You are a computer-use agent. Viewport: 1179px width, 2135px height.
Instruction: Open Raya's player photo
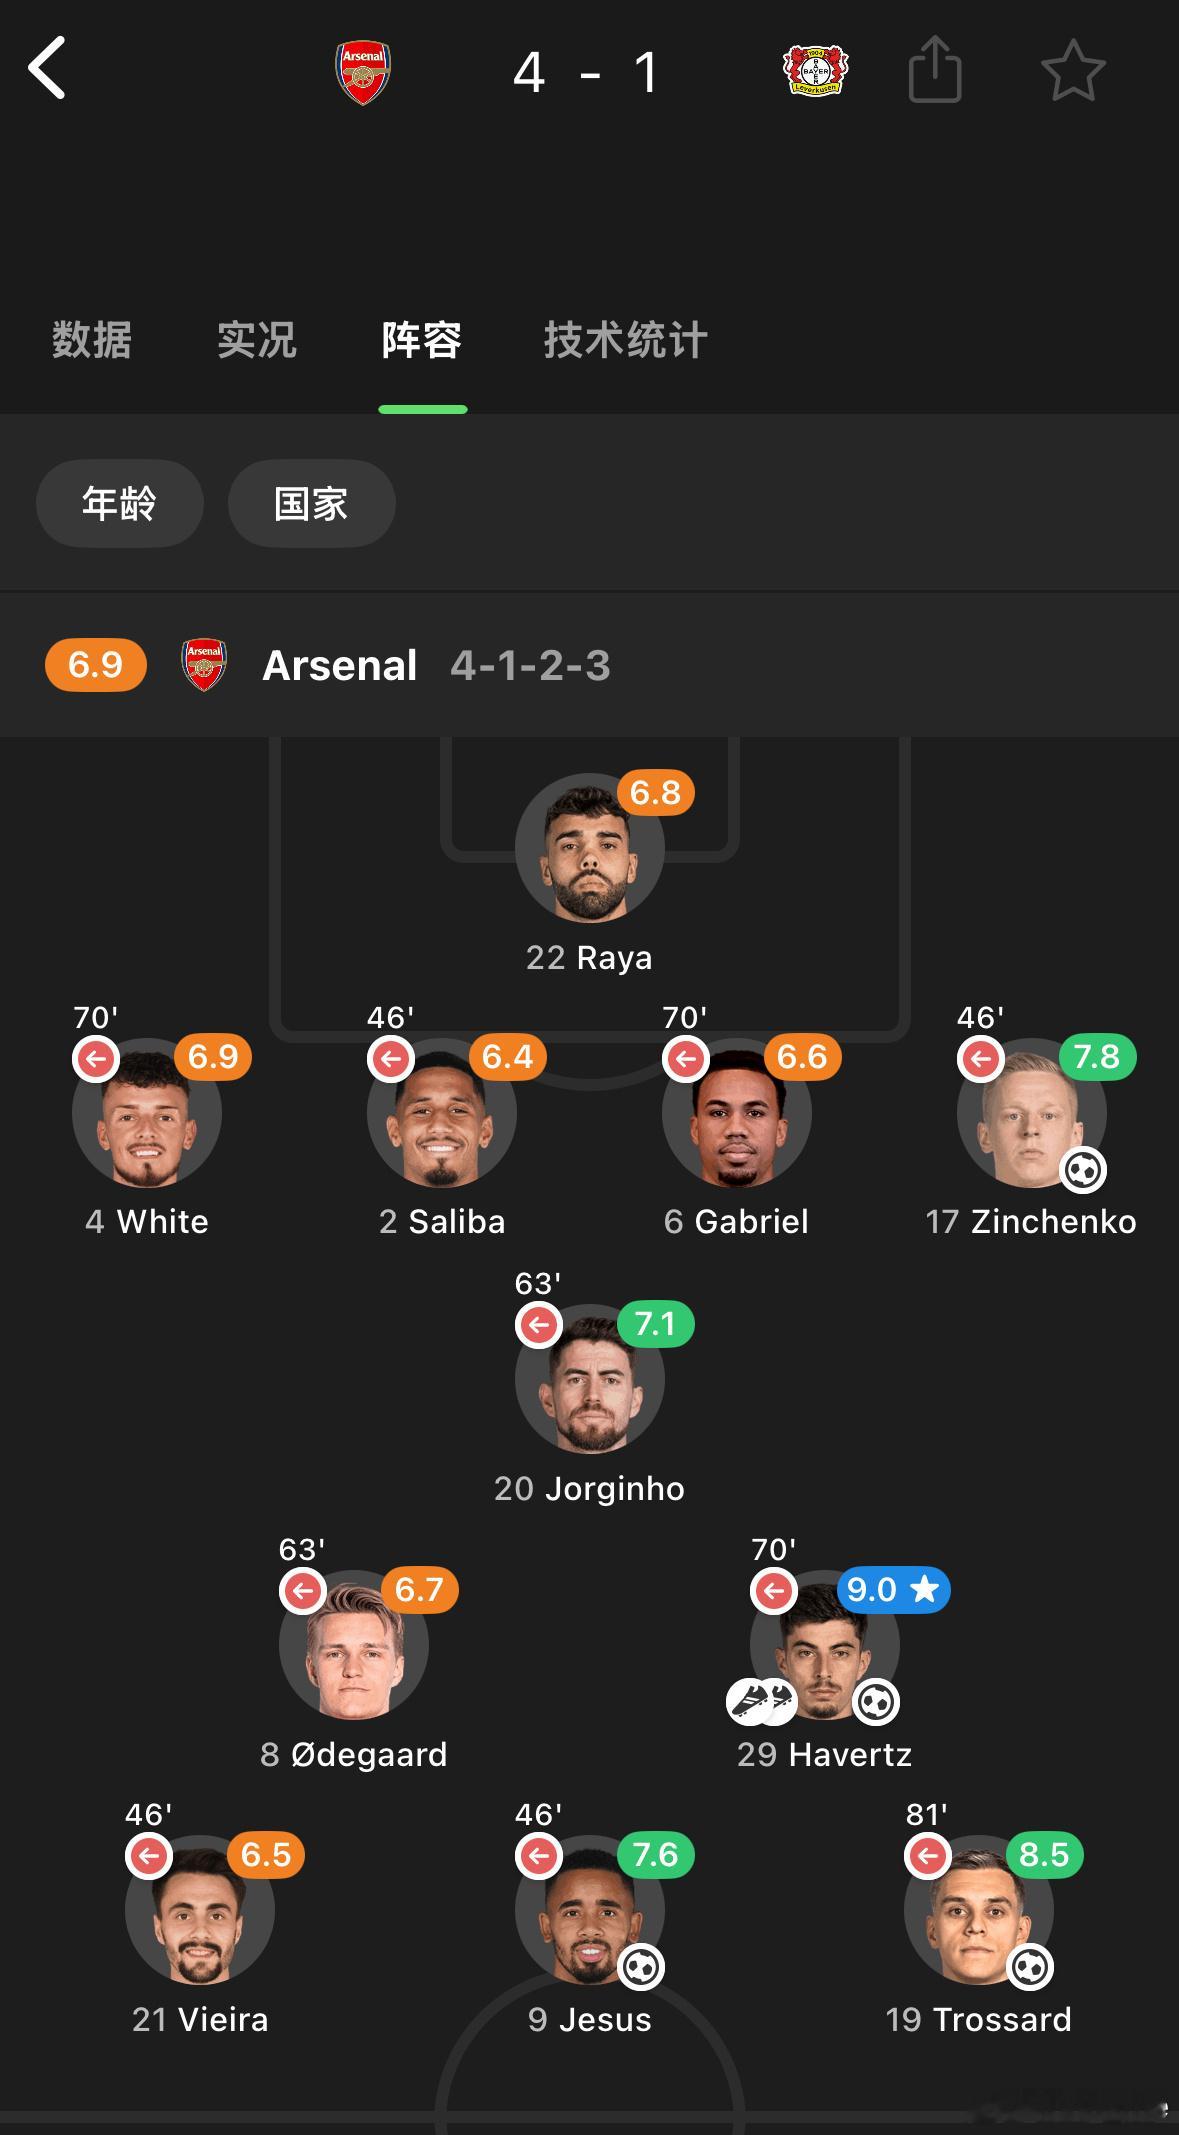[590, 848]
